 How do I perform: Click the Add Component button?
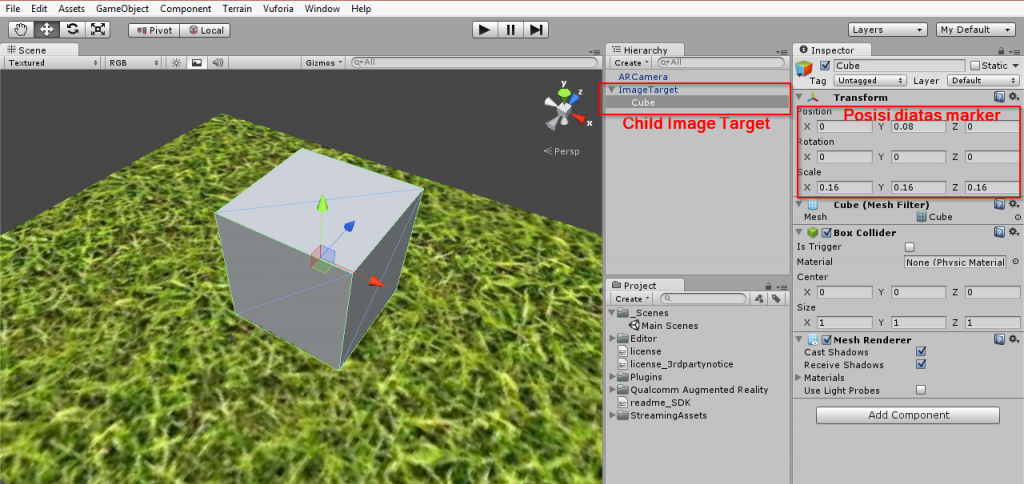point(907,415)
